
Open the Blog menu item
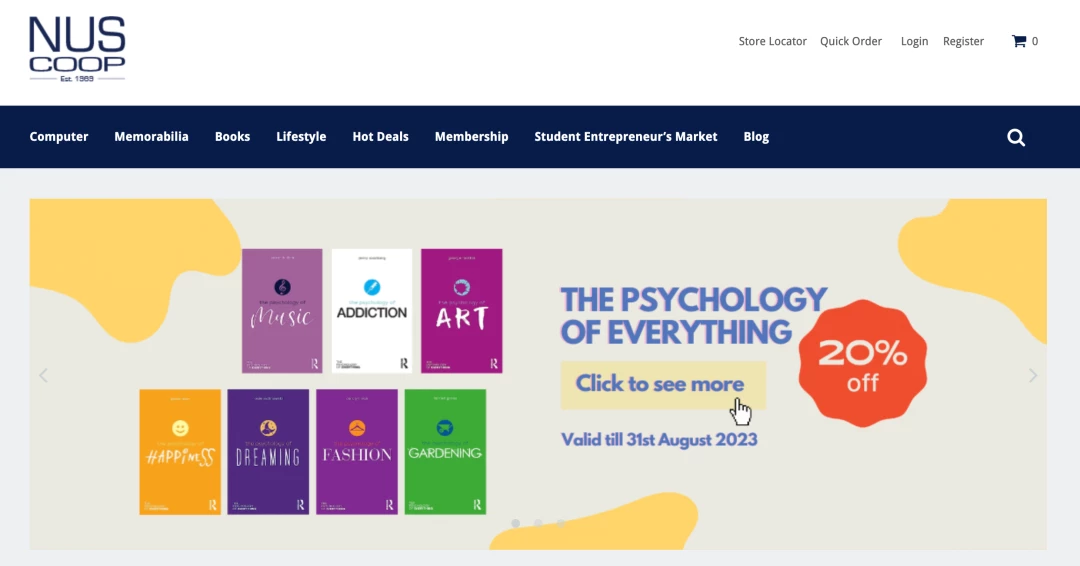click(x=756, y=137)
